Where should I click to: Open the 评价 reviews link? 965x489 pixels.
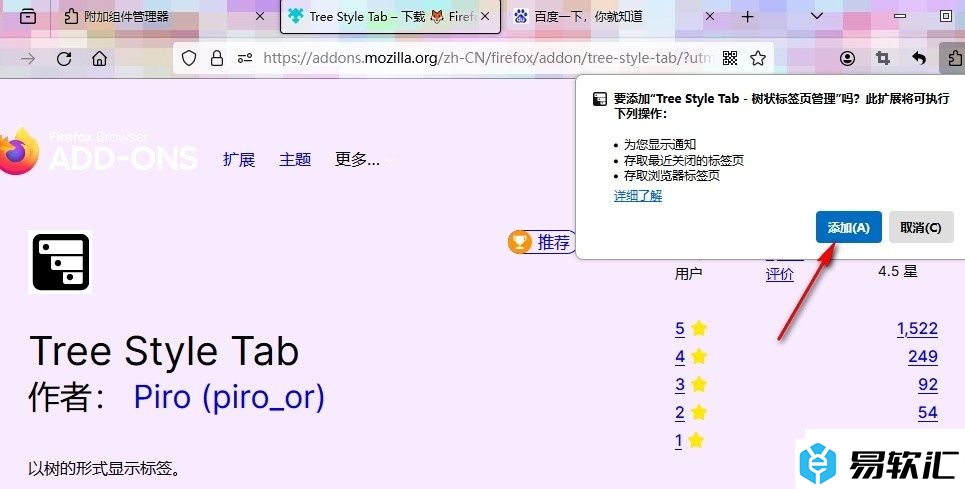pyautogui.click(x=780, y=274)
